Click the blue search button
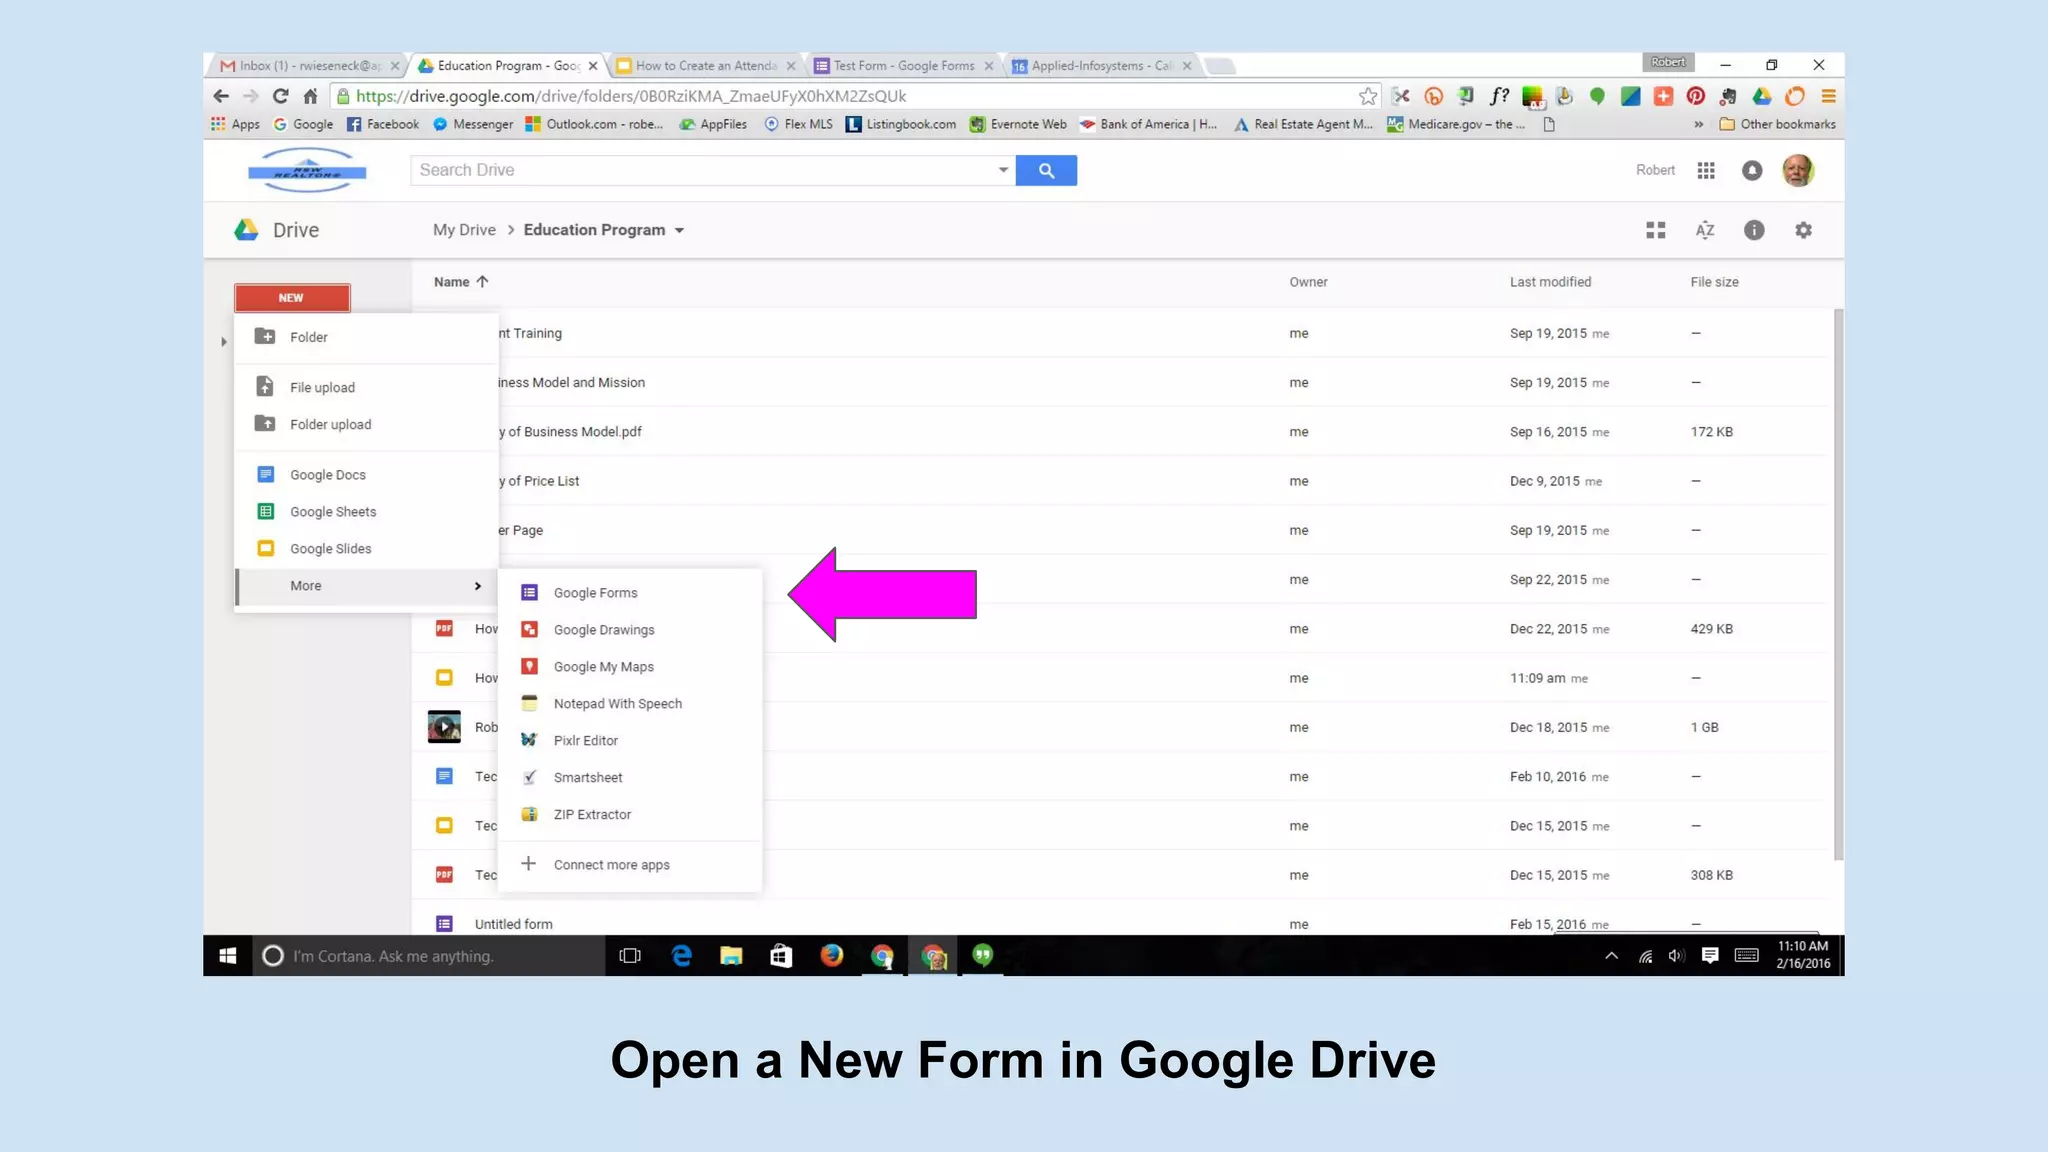Viewport: 2048px width, 1152px height. pos(1046,171)
